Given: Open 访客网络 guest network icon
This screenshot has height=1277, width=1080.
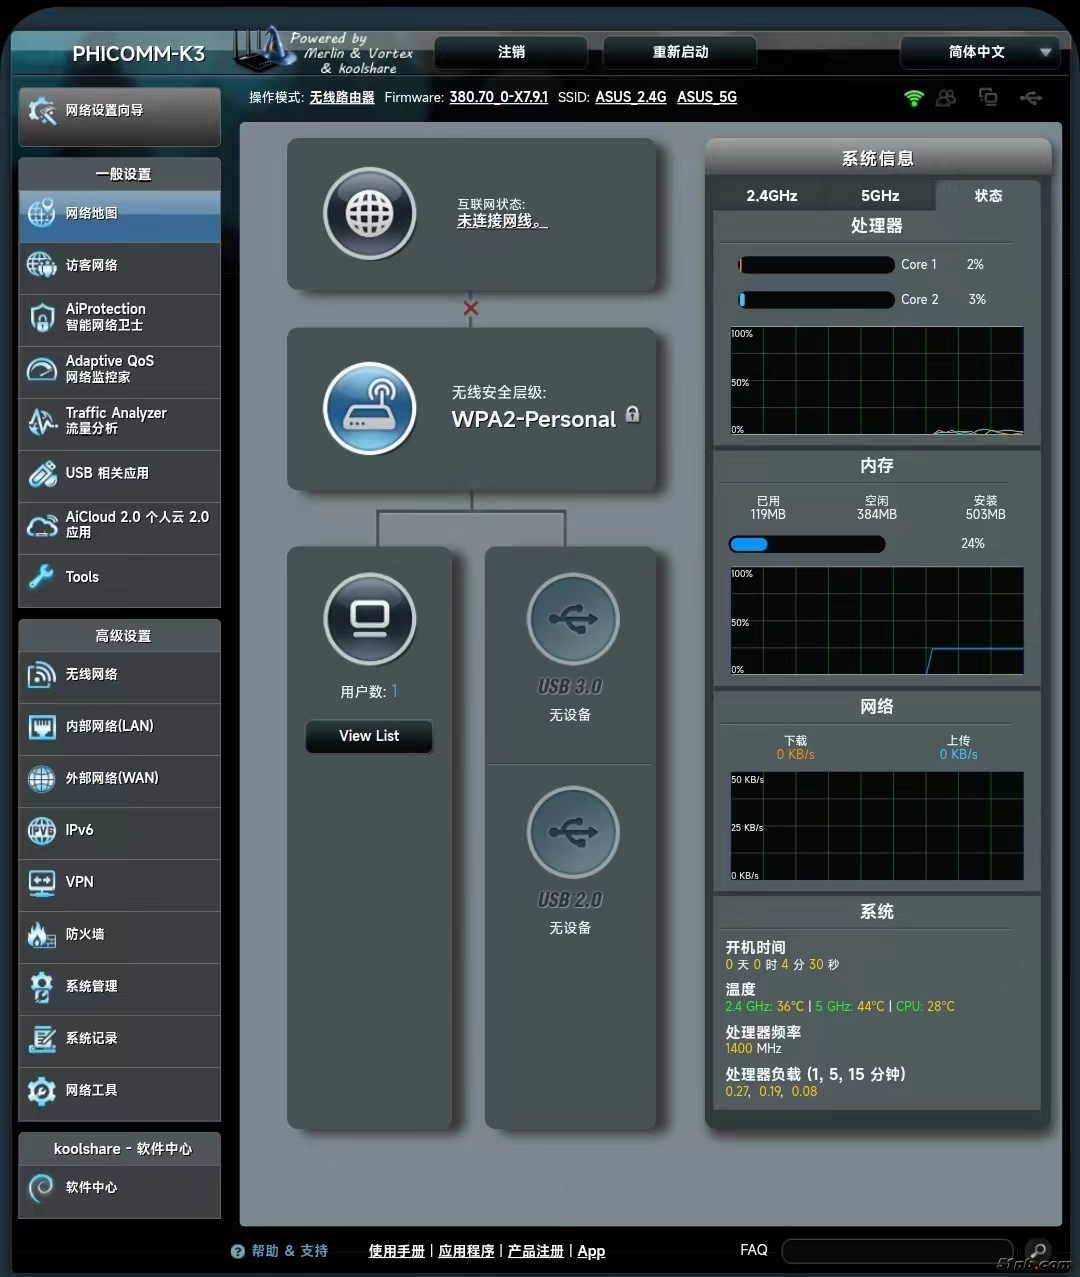Looking at the screenshot, I should point(41,265).
